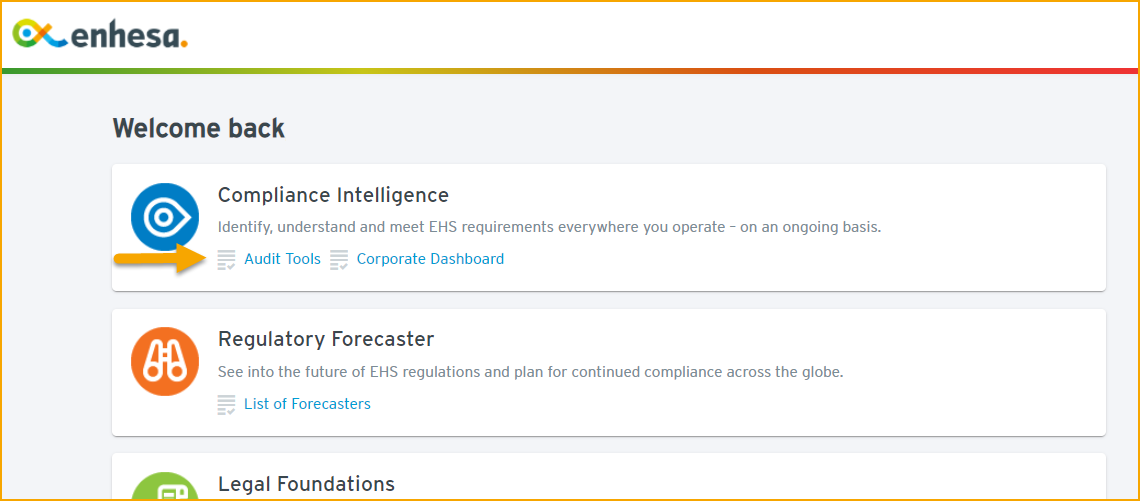Click the checklist icon beside Corporate Dashboard

pyautogui.click(x=339, y=260)
